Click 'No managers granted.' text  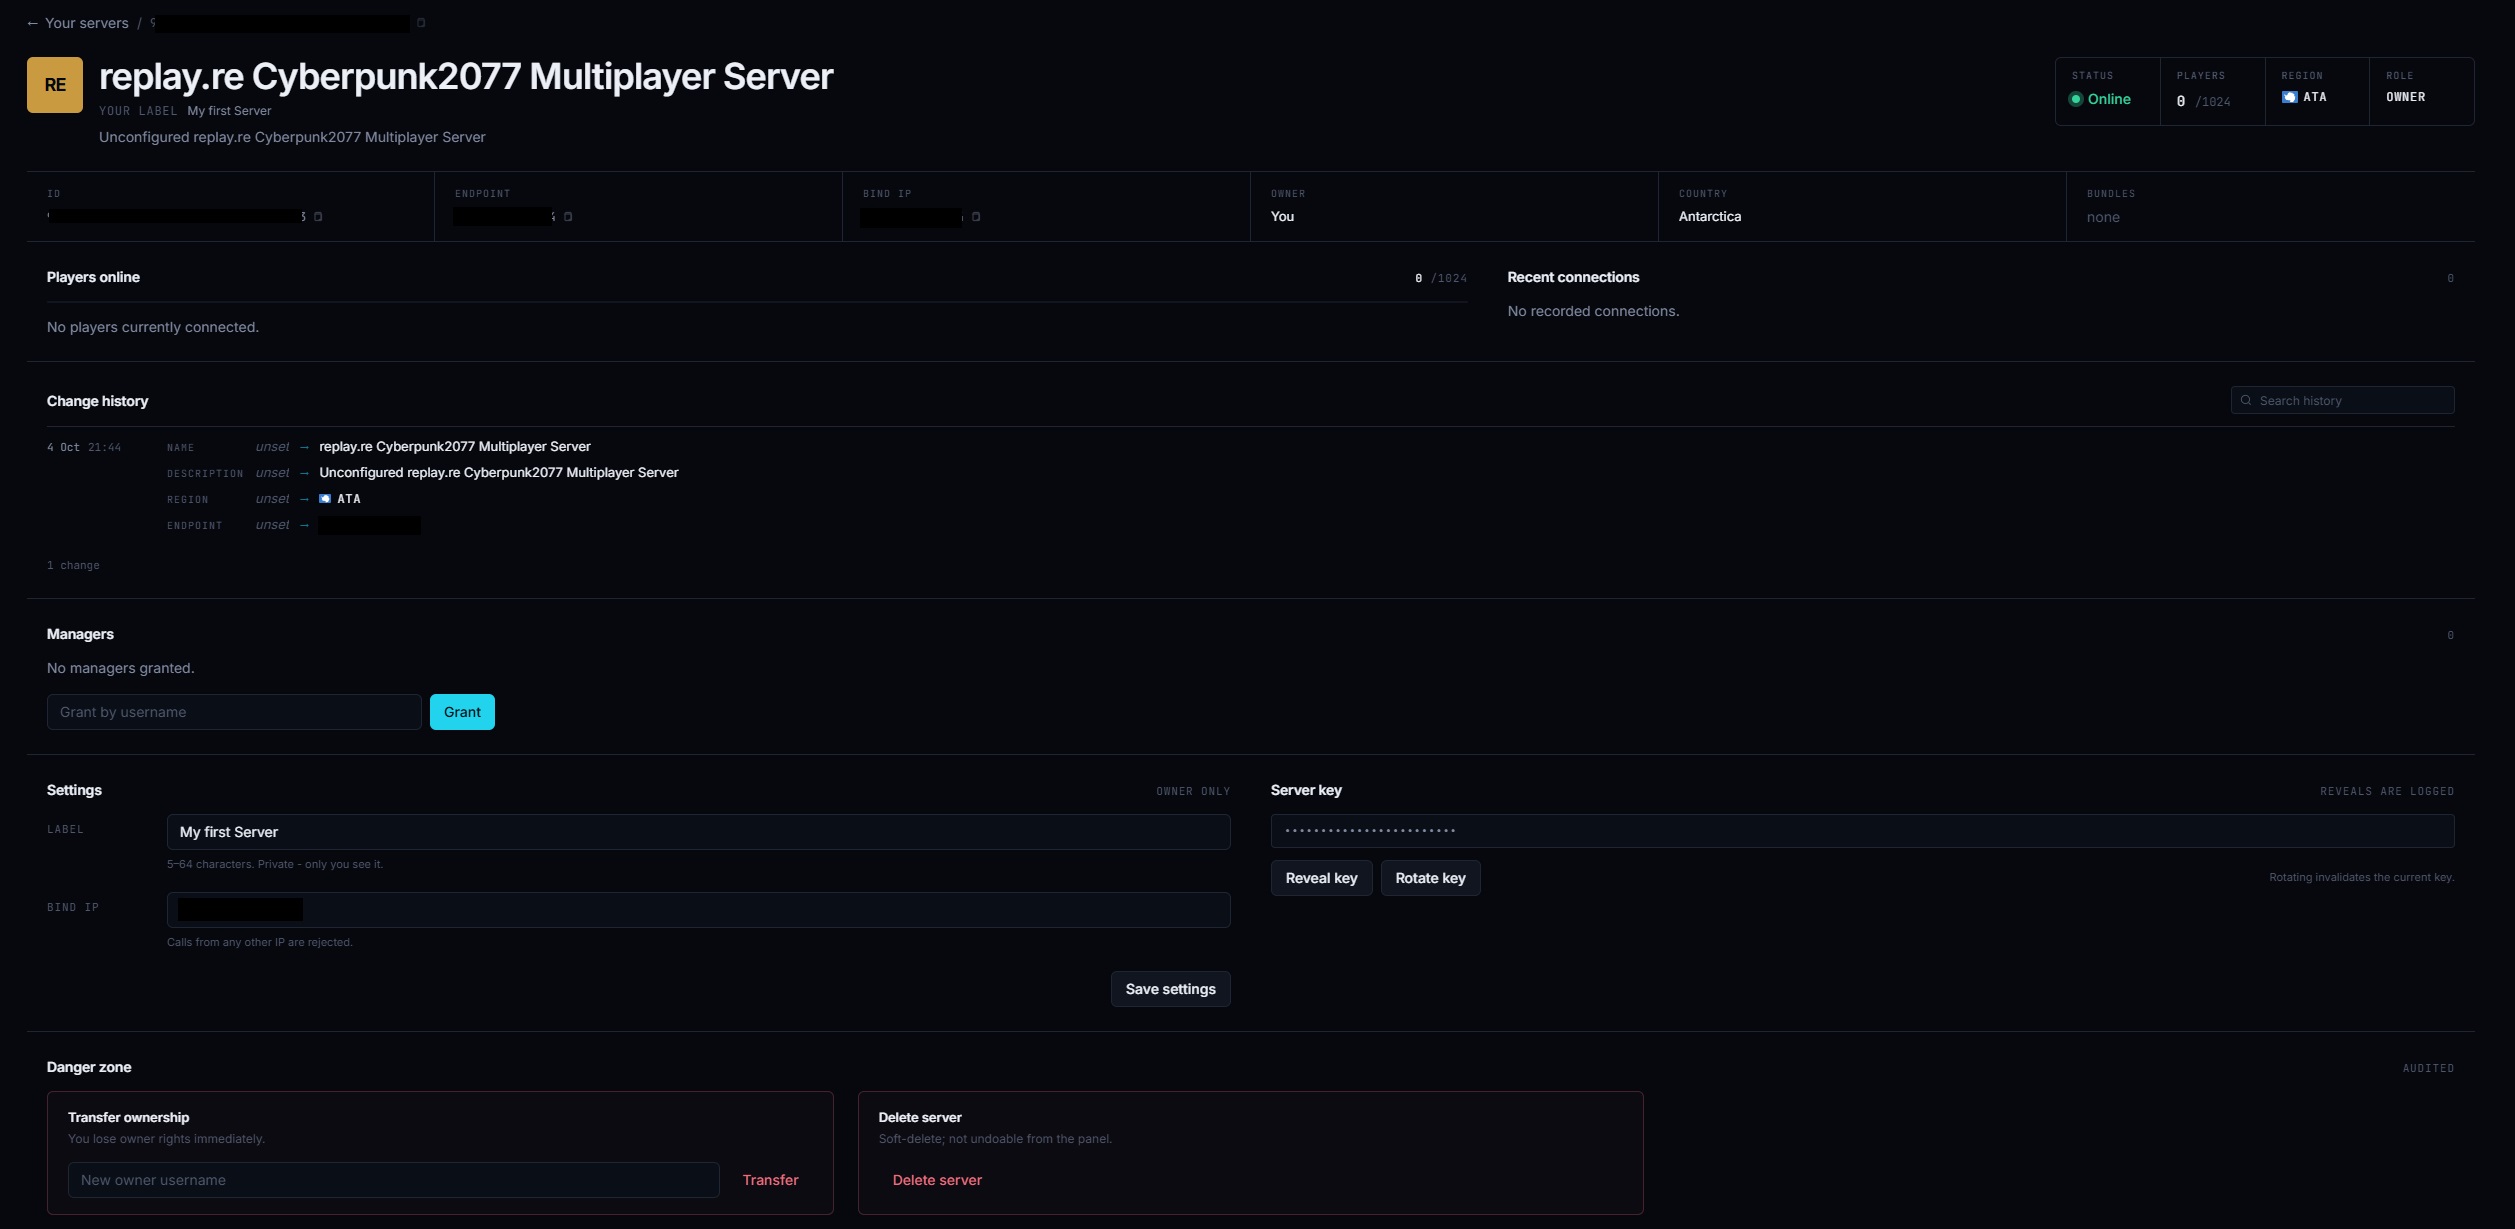[x=121, y=668]
